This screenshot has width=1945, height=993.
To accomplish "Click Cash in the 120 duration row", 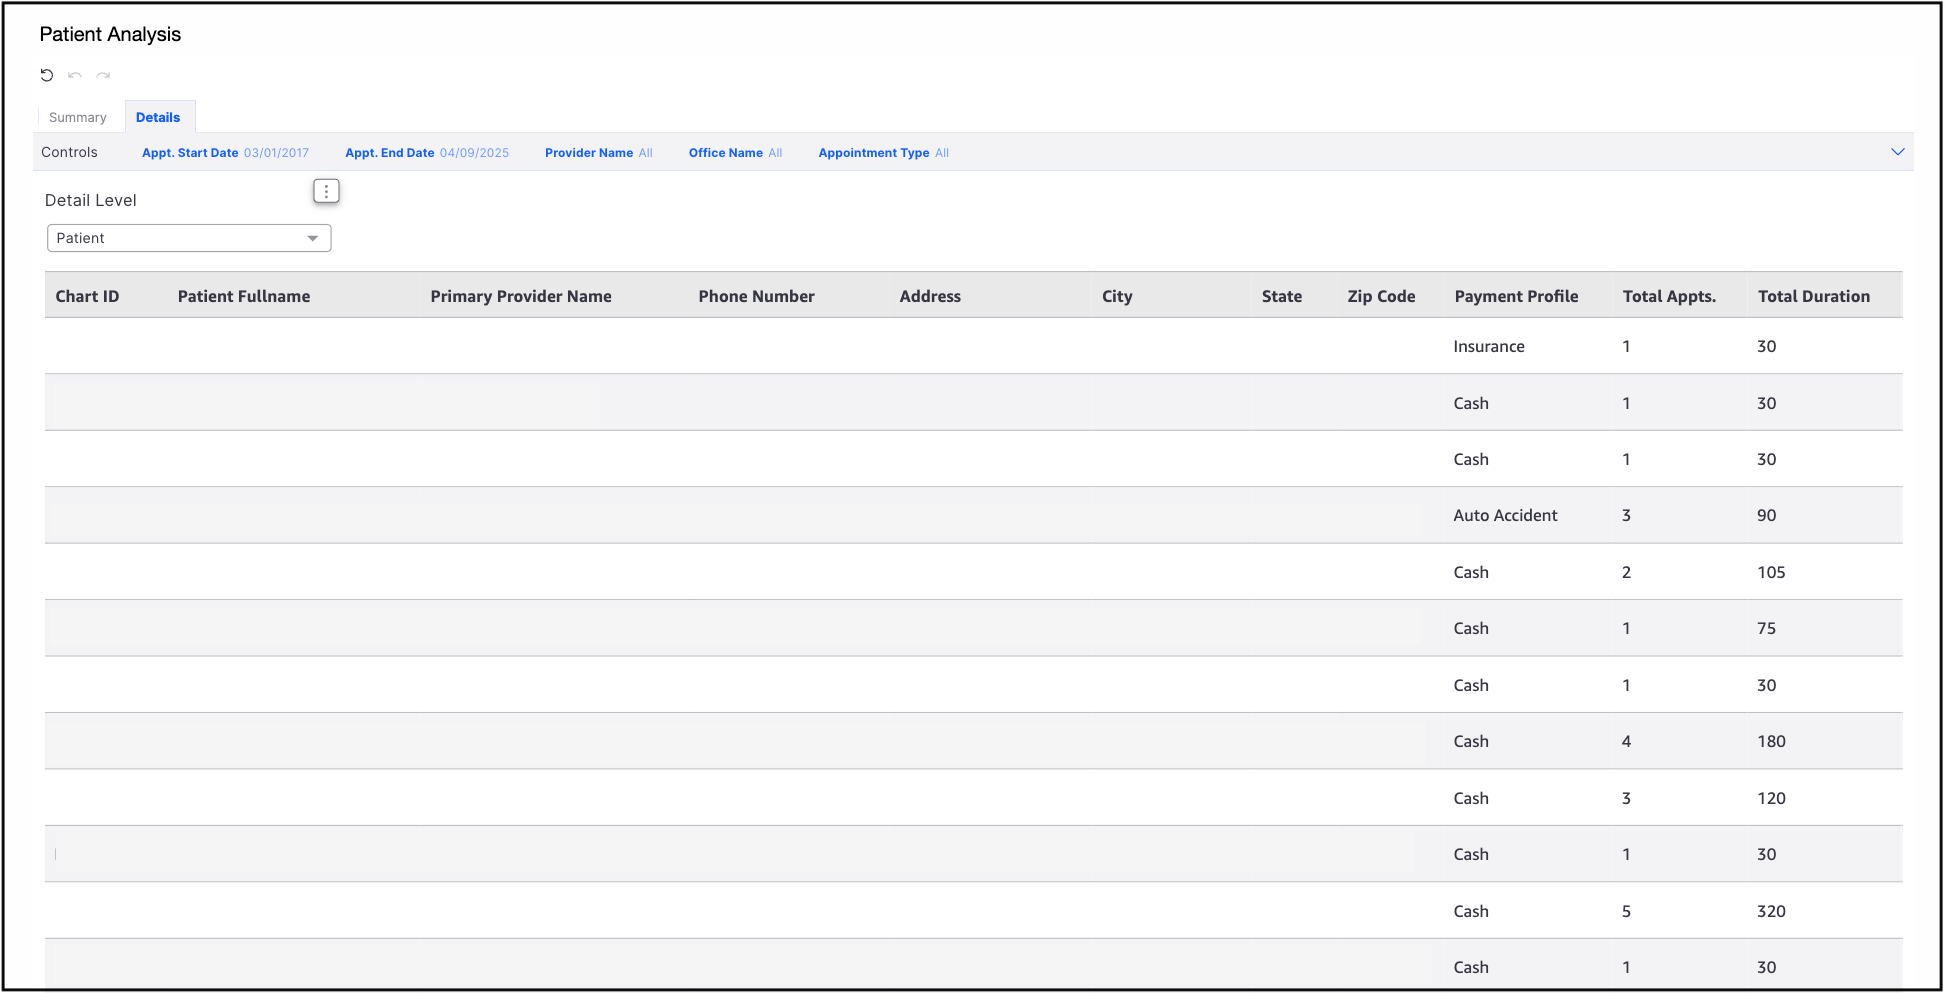I will point(1471,798).
